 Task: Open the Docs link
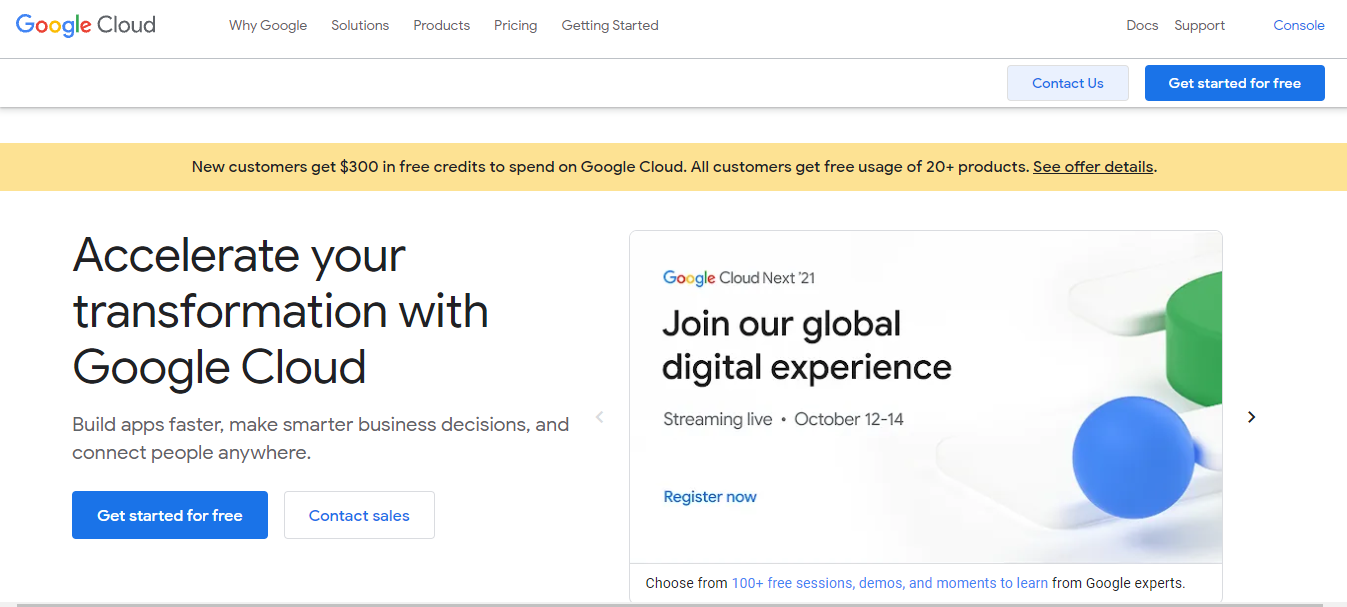1142,26
